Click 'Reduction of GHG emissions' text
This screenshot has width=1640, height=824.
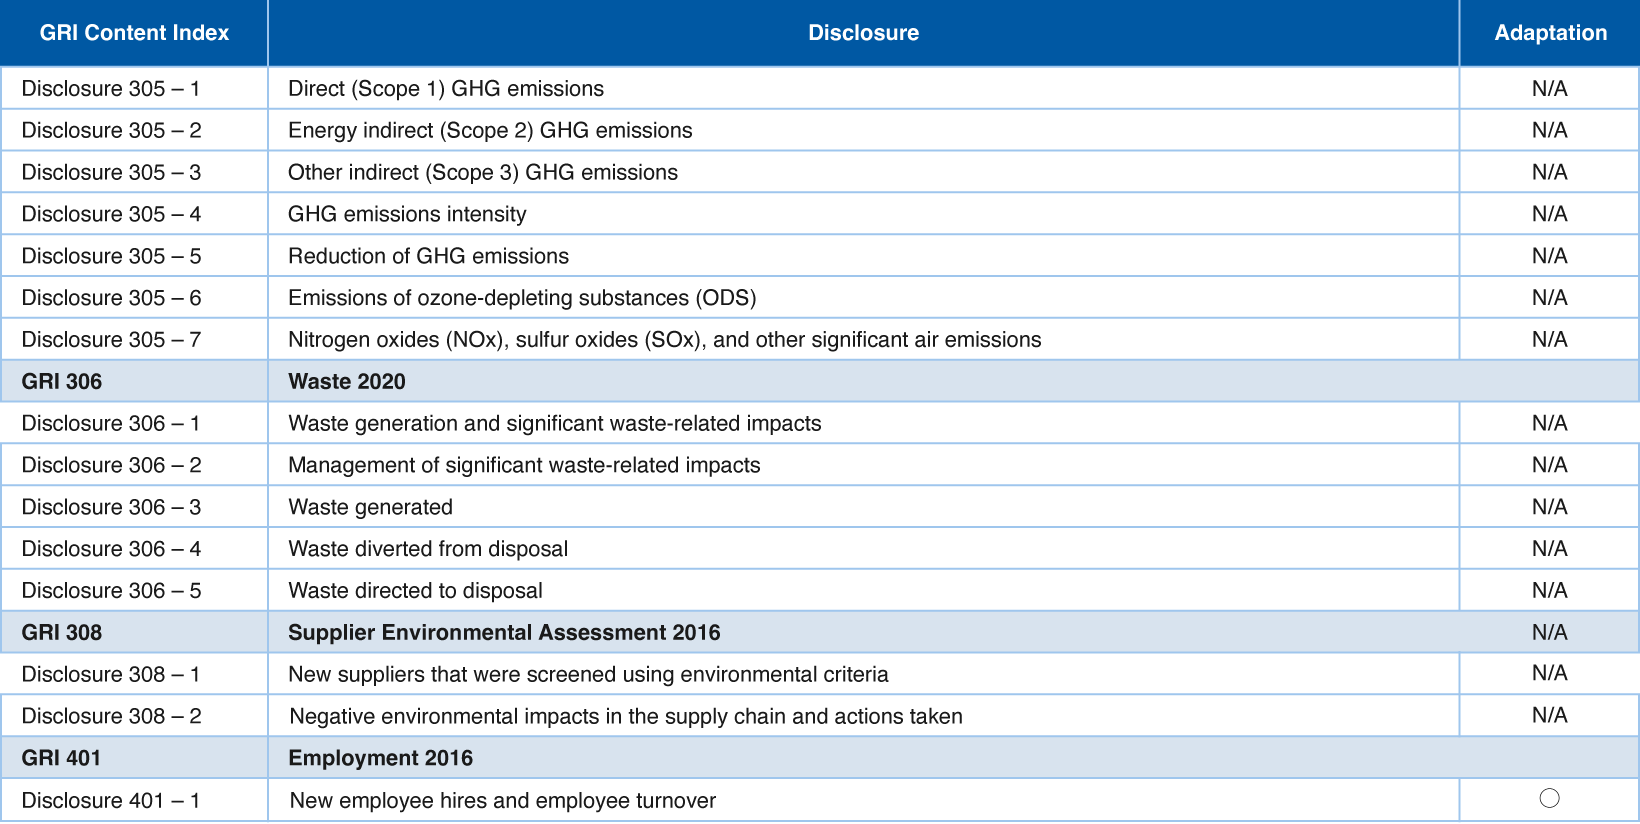(x=428, y=256)
